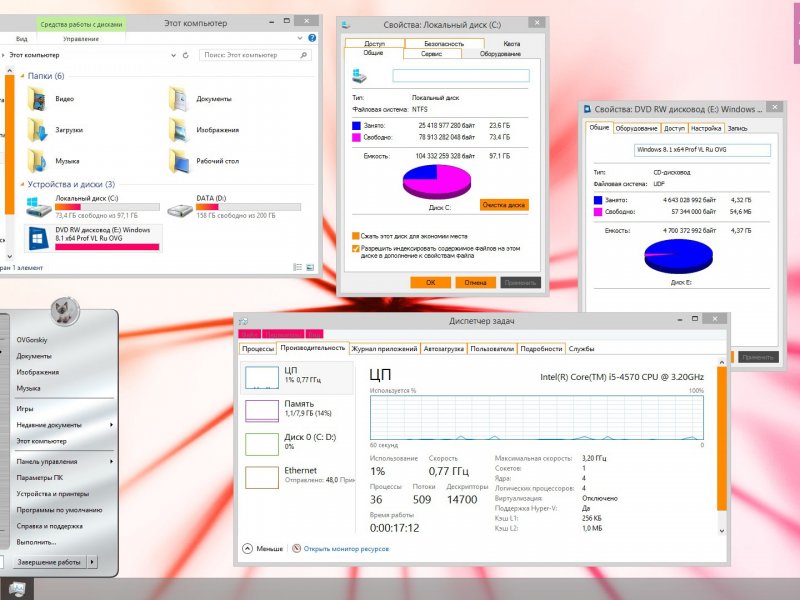Select the DVD RW дисковод (E:) icon

point(38,238)
